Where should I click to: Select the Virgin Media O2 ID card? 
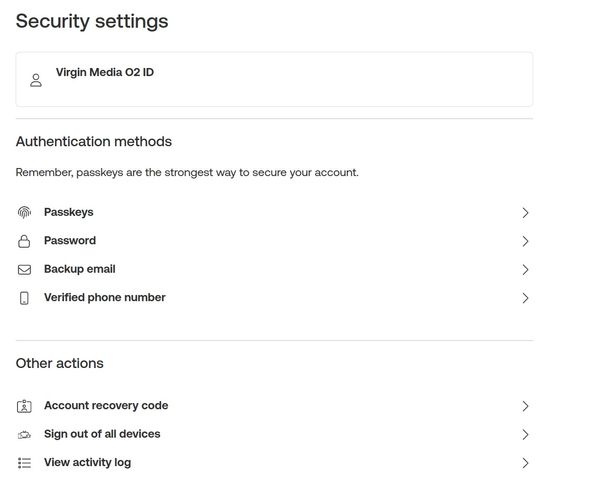pos(274,79)
